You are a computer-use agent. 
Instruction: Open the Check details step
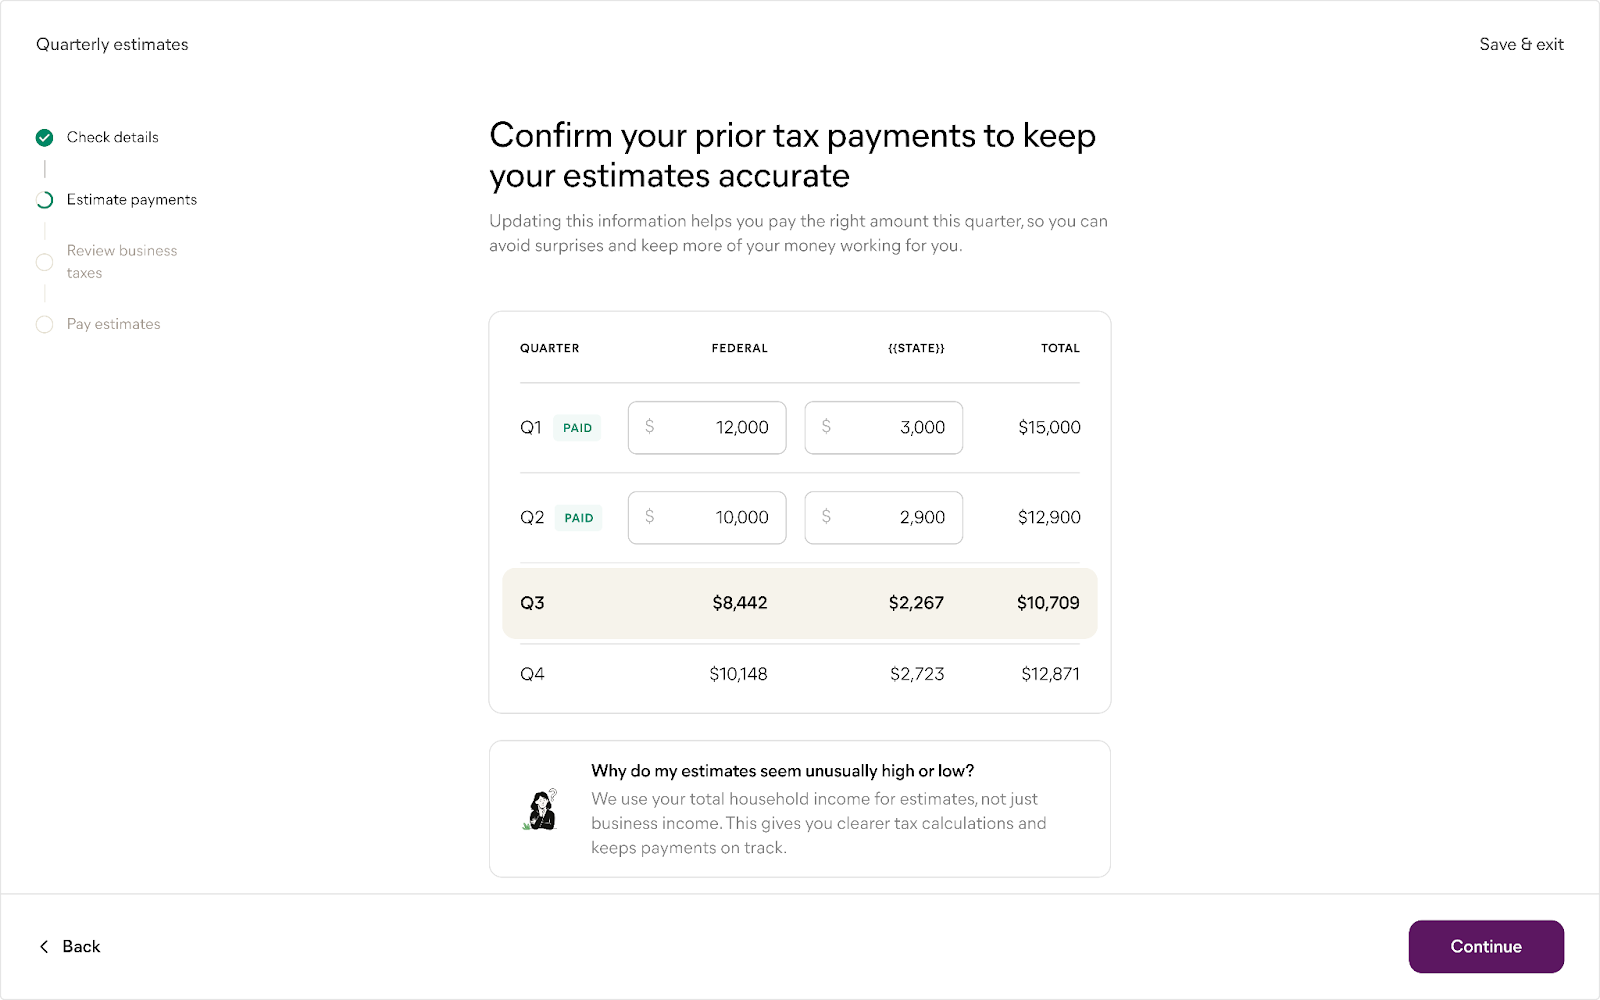[112, 138]
